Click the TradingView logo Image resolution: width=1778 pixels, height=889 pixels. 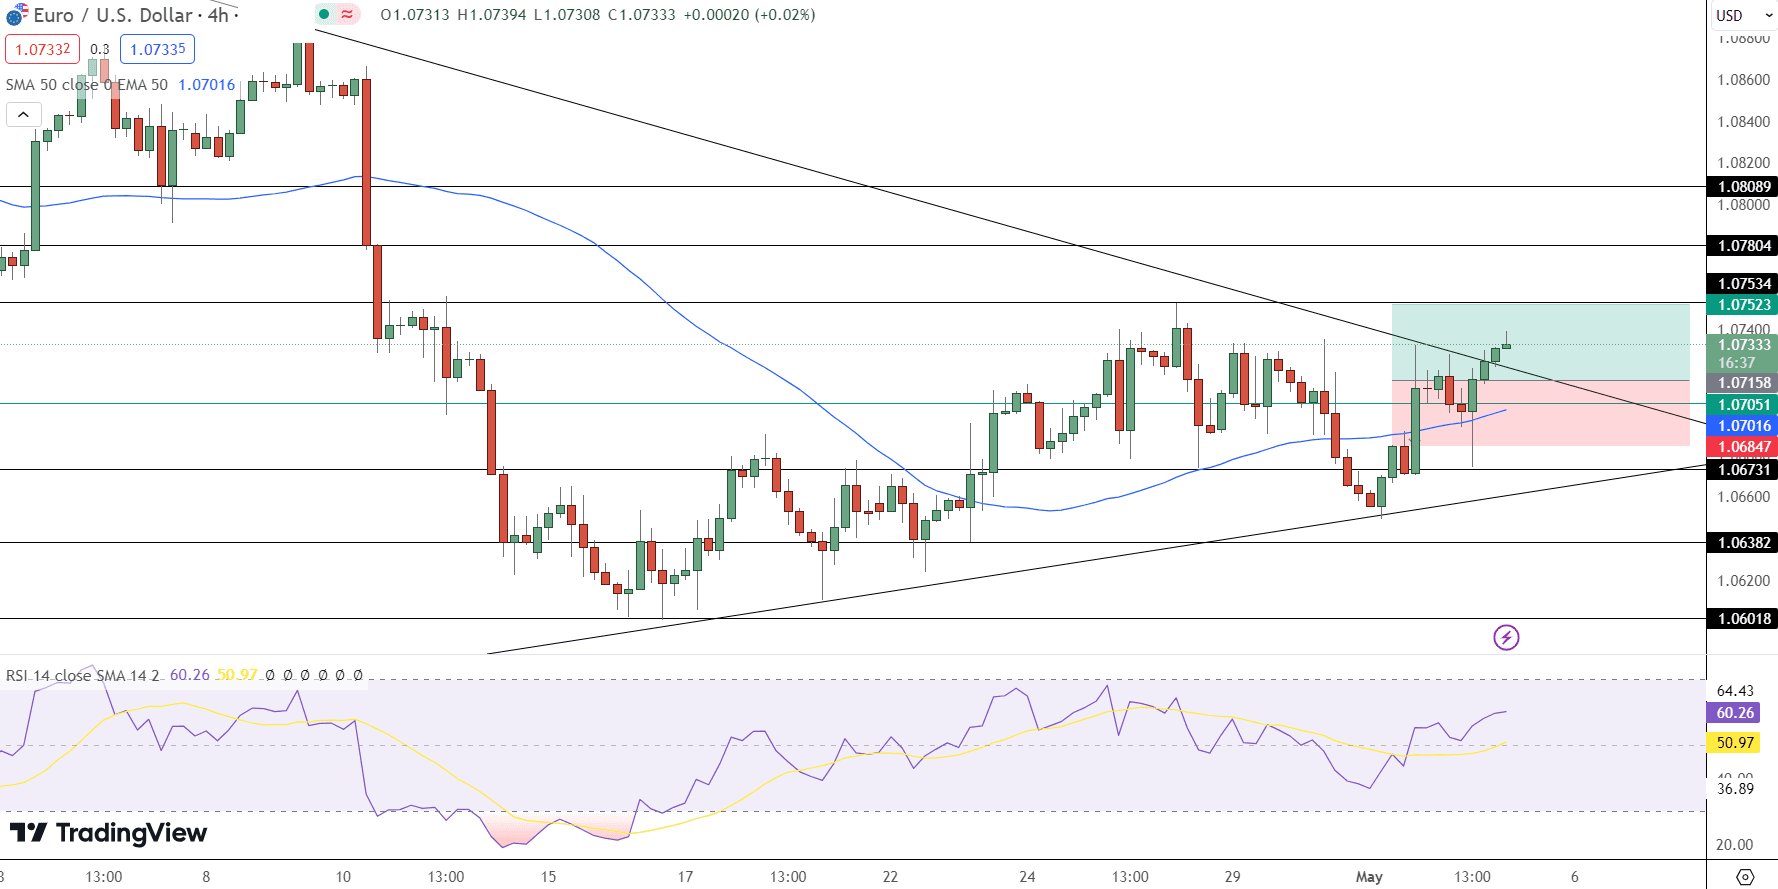point(108,832)
